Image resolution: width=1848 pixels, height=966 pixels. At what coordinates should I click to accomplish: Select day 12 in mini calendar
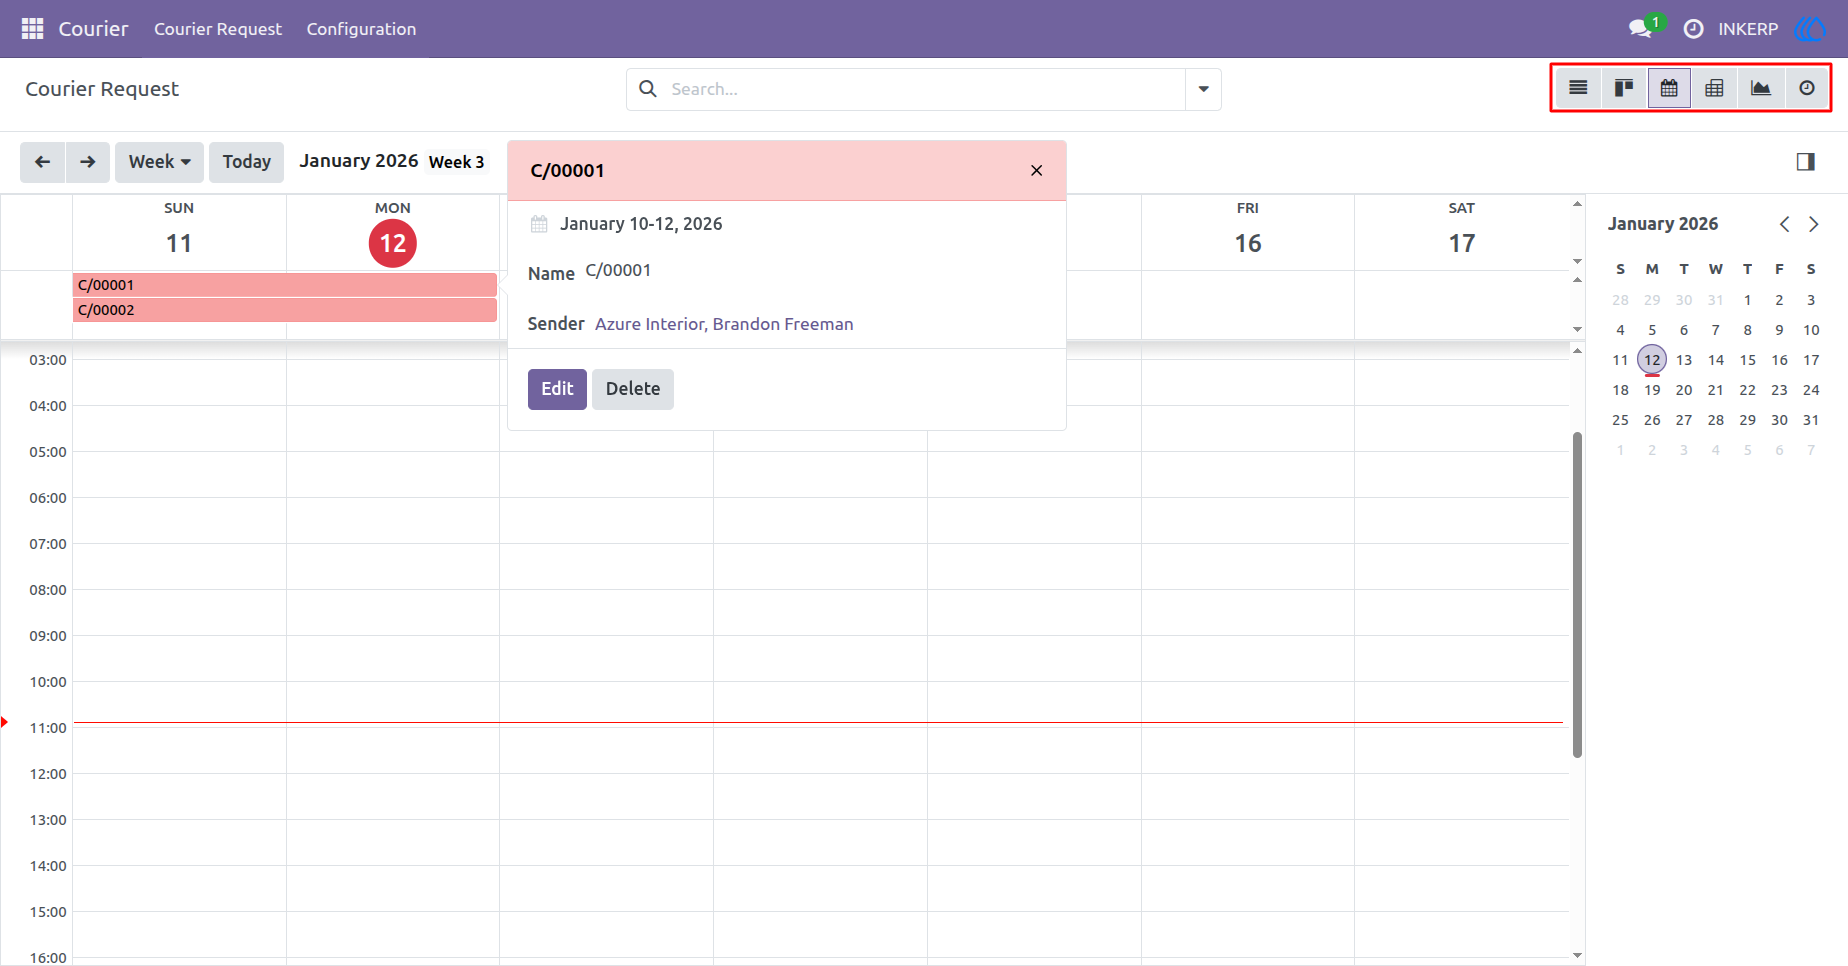(1652, 360)
